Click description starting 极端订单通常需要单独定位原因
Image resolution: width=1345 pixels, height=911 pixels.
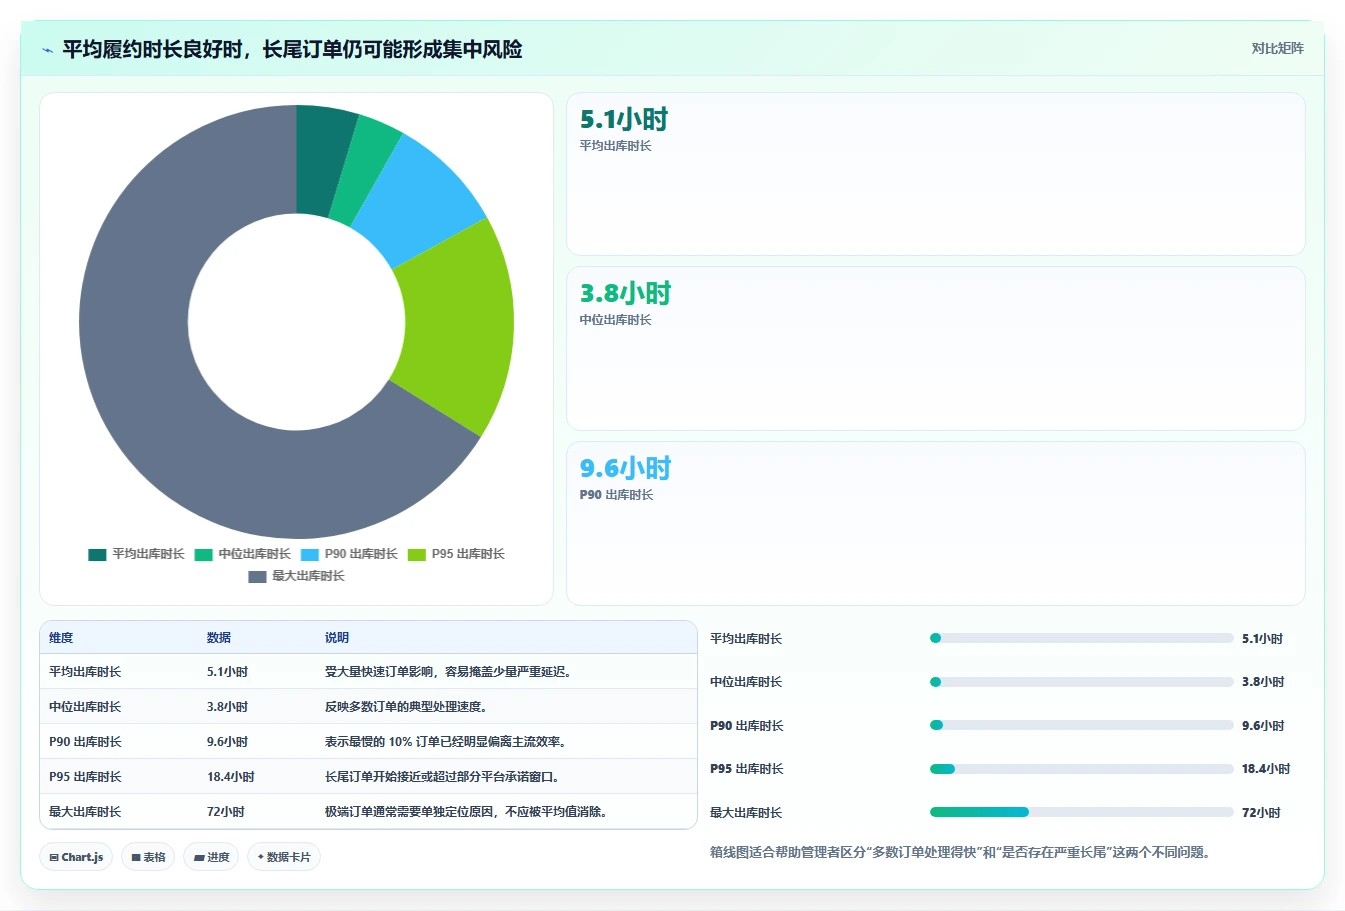coord(468,812)
